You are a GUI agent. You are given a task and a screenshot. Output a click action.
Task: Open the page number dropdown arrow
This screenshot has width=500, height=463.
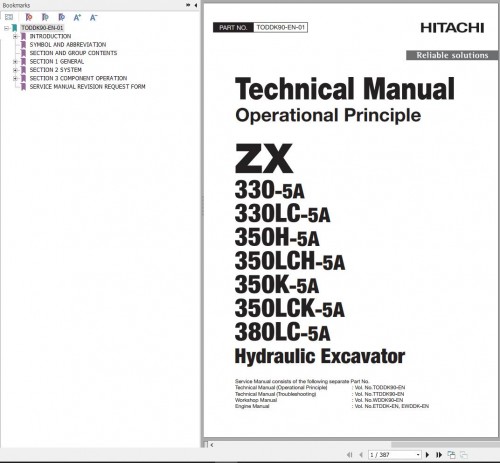(x=418, y=455)
